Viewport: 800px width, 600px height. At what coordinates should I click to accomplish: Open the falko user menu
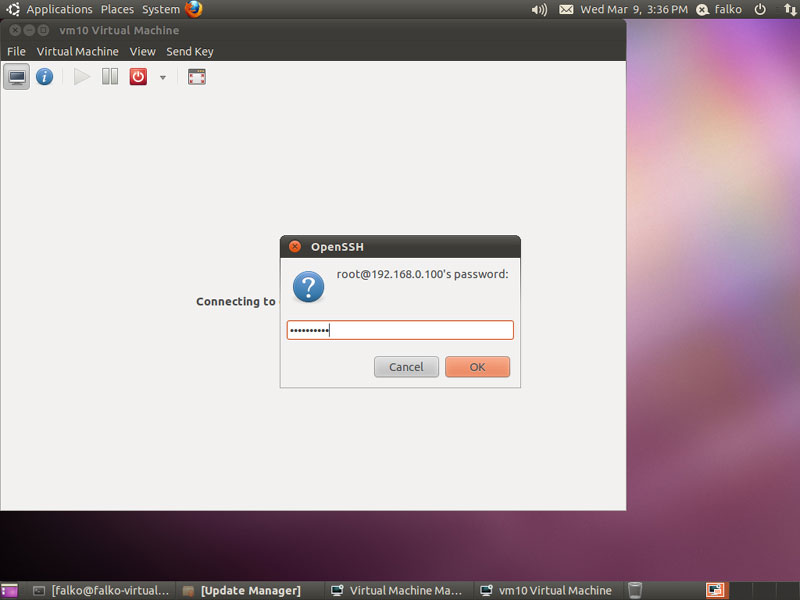[719, 9]
